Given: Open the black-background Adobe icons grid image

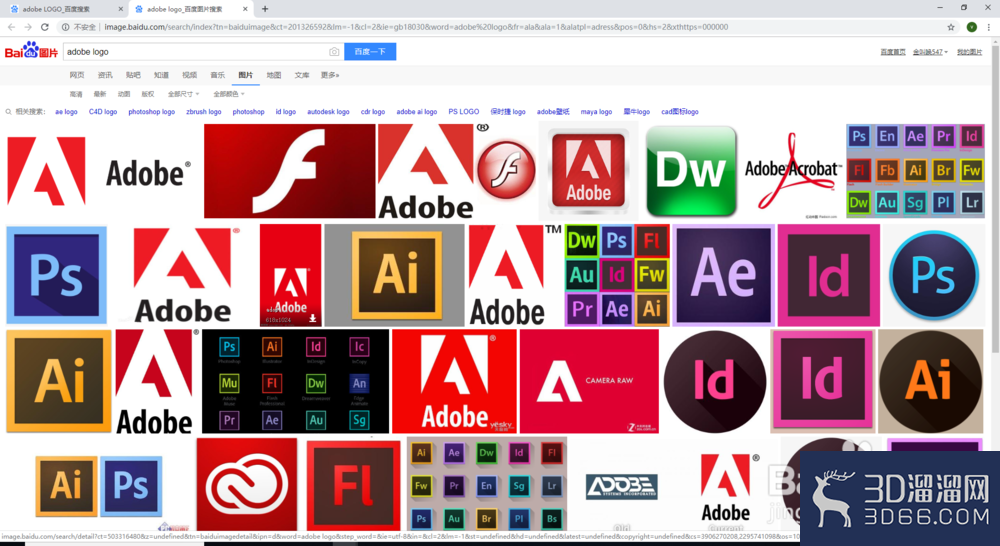Looking at the screenshot, I should point(295,381).
